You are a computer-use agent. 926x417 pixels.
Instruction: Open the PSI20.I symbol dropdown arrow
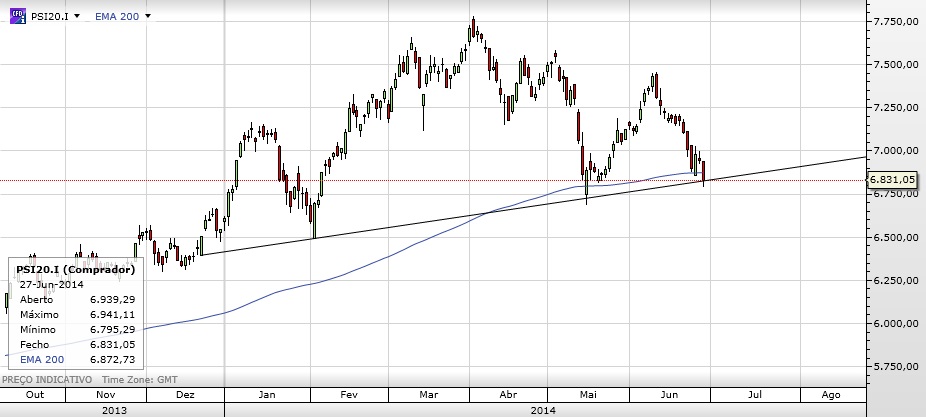click(77, 16)
